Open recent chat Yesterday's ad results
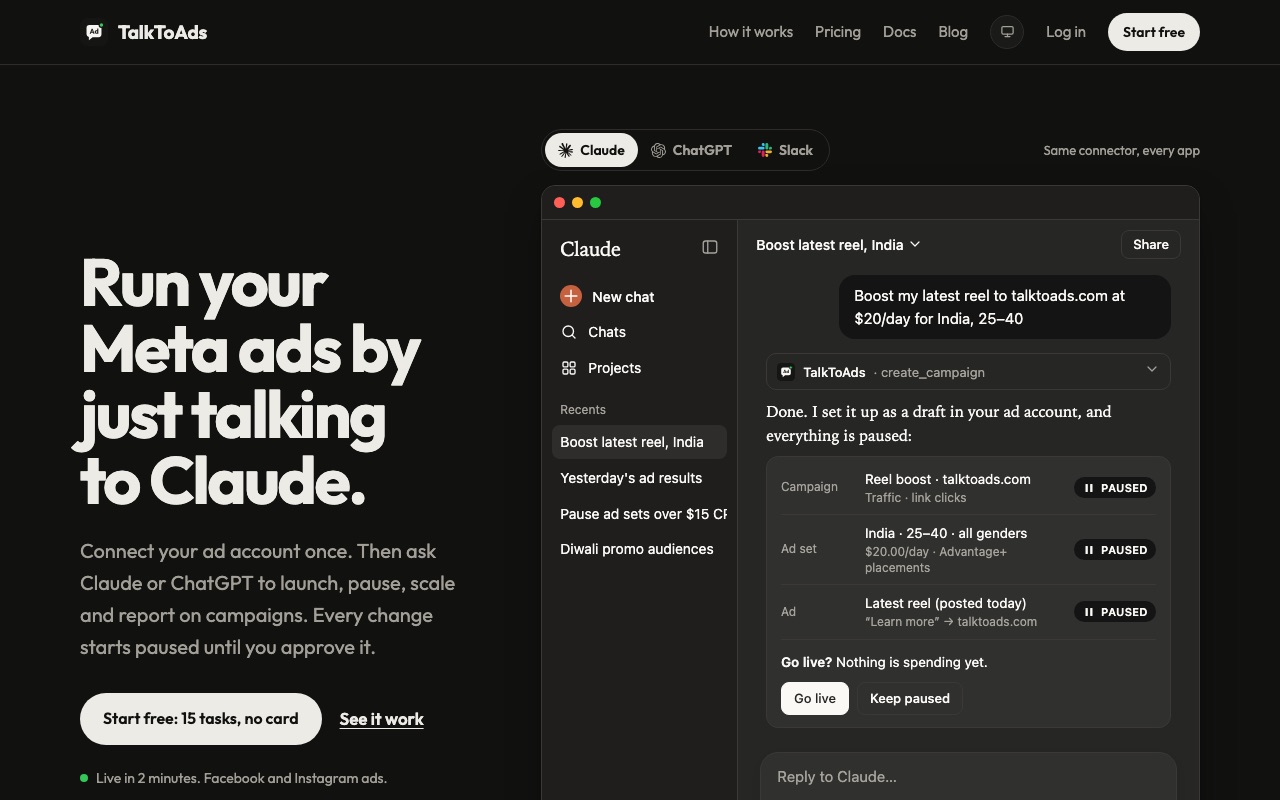The width and height of the screenshot is (1280, 800). [x=640, y=478]
